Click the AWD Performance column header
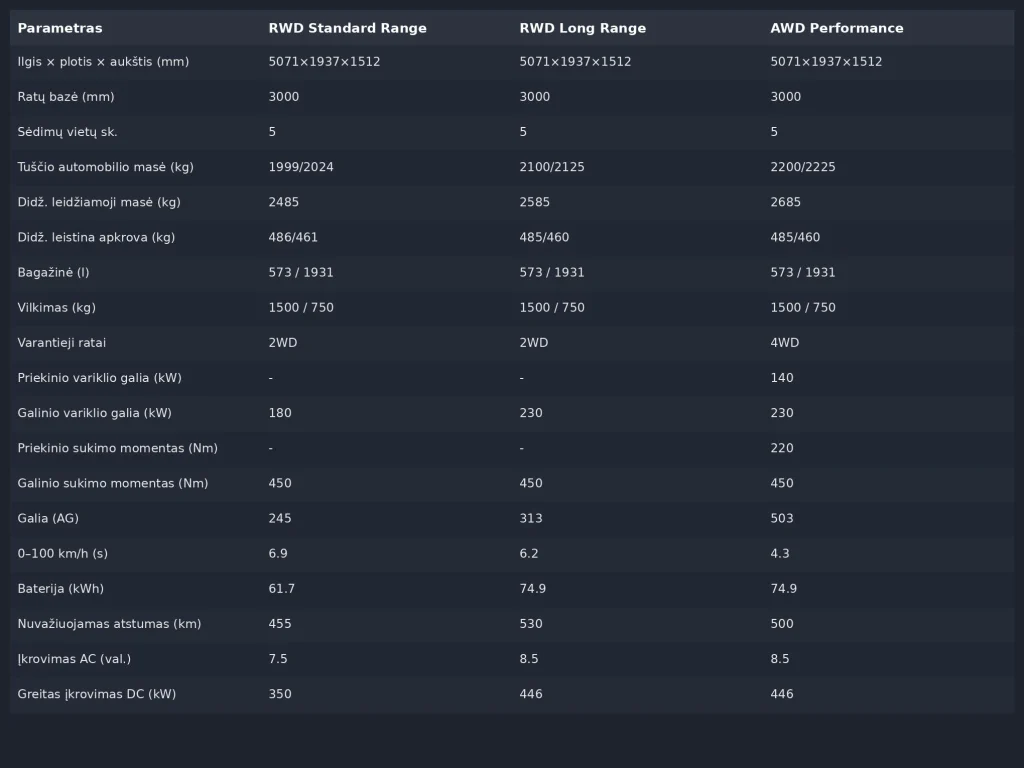This screenshot has height=768, width=1024. (x=836, y=28)
